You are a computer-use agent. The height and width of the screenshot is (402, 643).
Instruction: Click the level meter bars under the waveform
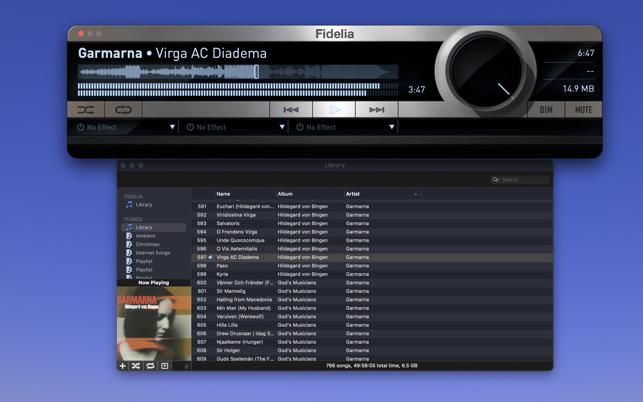tap(238, 89)
